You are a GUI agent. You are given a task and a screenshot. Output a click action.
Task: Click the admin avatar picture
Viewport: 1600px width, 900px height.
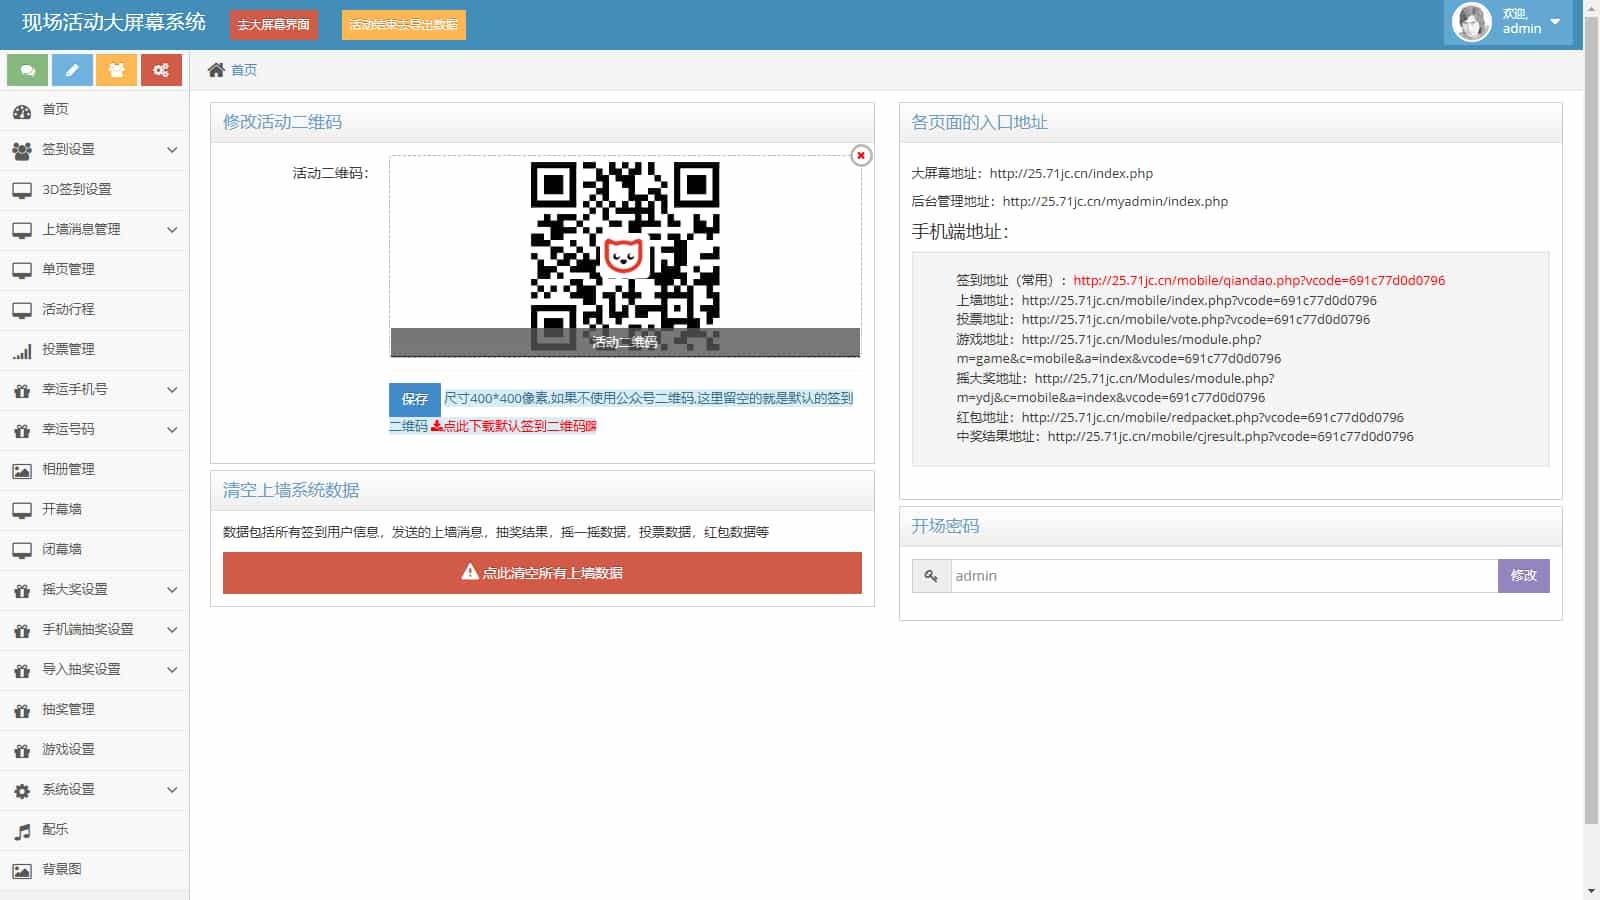[1471, 22]
